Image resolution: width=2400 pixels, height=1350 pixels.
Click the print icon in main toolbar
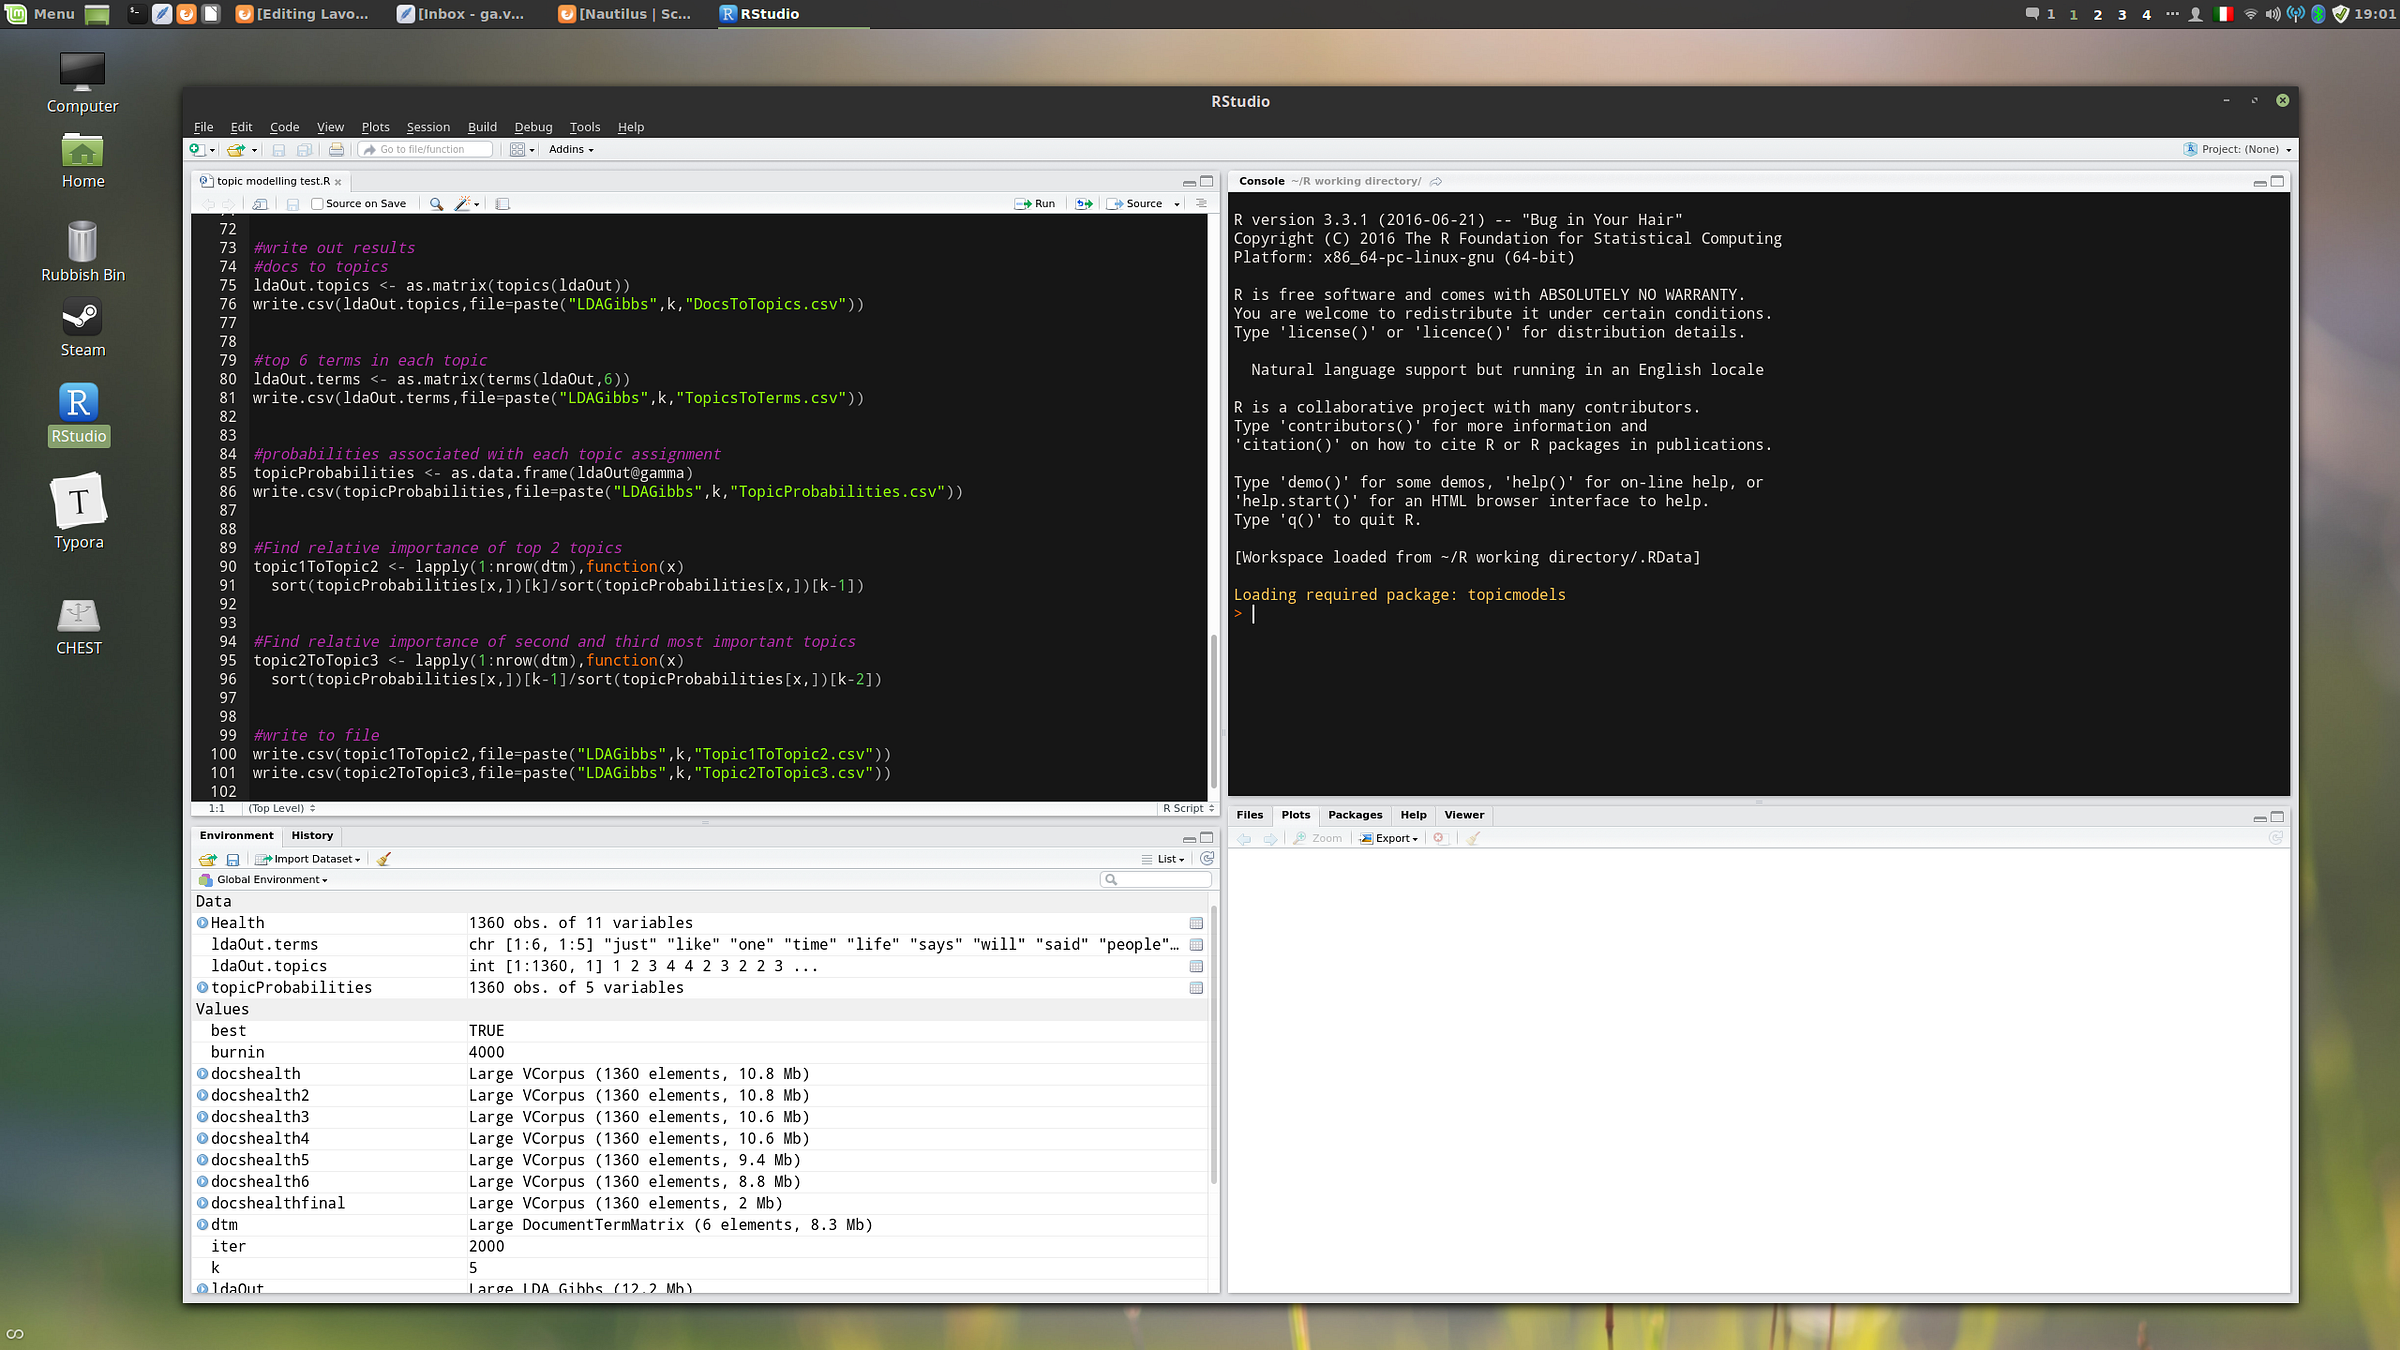coord(336,150)
